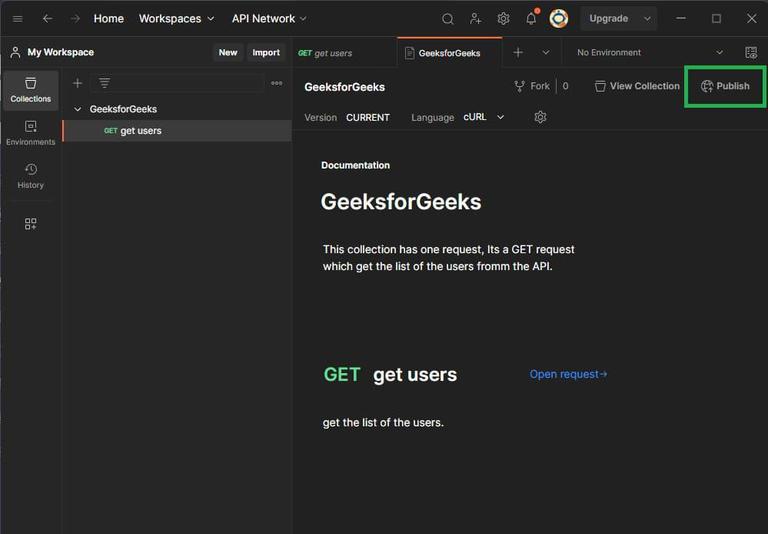Click the Open request link
The height and width of the screenshot is (534, 768).
tap(568, 374)
